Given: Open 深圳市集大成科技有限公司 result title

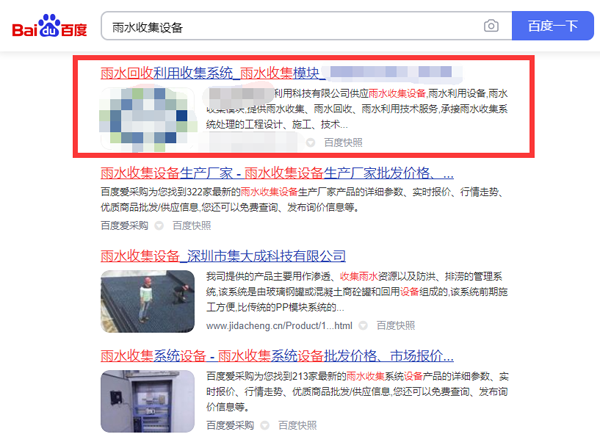Looking at the screenshot, I should (223, 256).
